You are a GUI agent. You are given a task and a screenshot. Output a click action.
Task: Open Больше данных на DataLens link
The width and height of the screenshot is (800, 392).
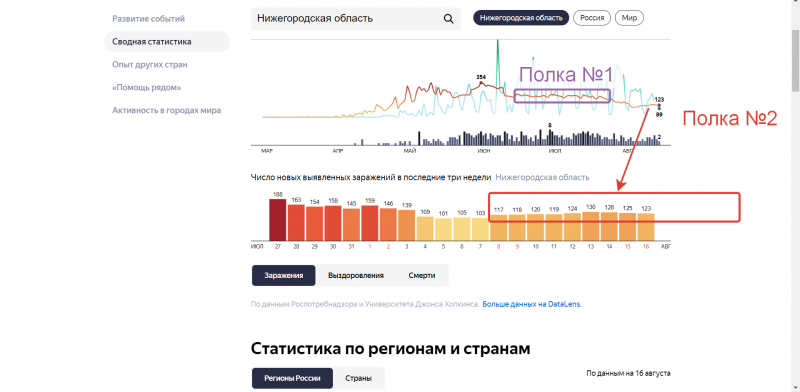(x=532, y=304)
